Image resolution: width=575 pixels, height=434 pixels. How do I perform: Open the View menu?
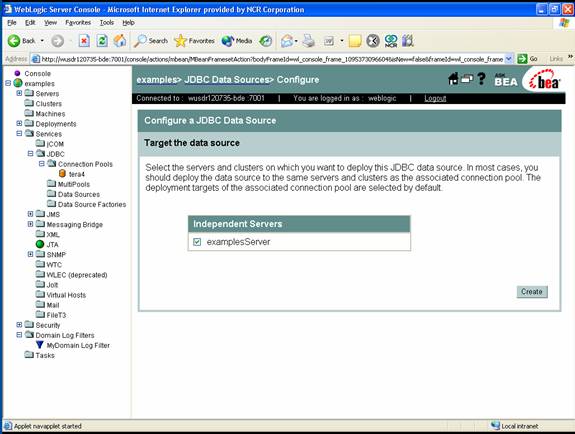[x=51, y=23]
